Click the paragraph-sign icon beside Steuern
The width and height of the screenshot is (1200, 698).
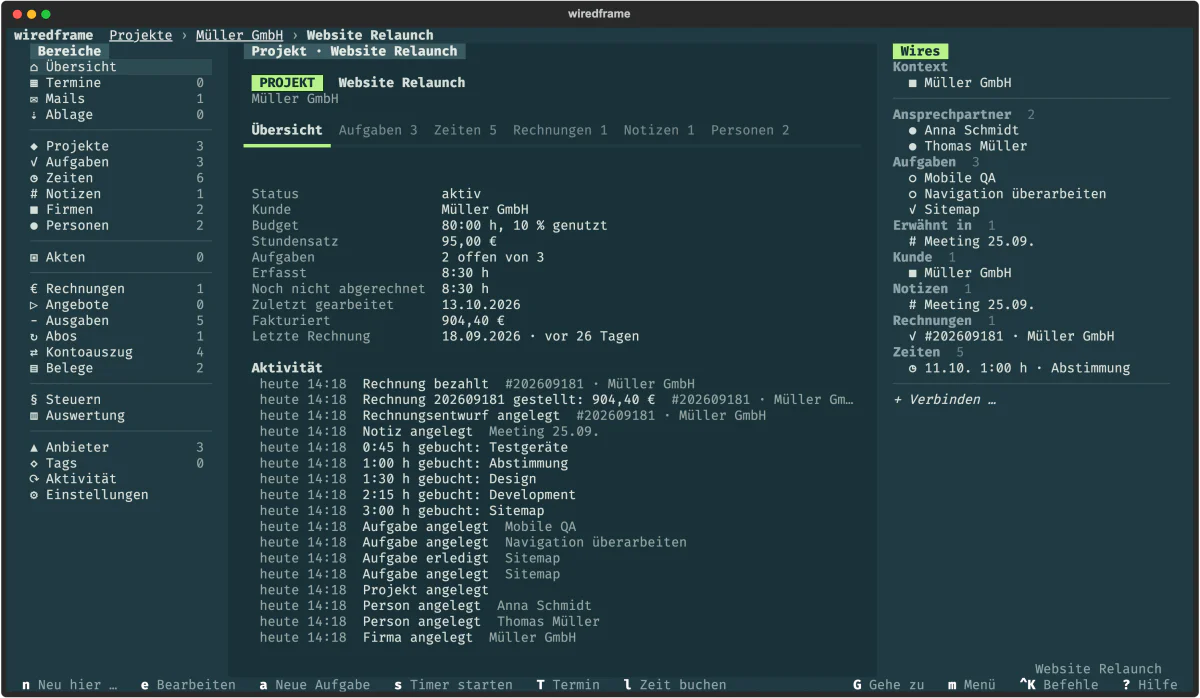(x=34, y=400)
